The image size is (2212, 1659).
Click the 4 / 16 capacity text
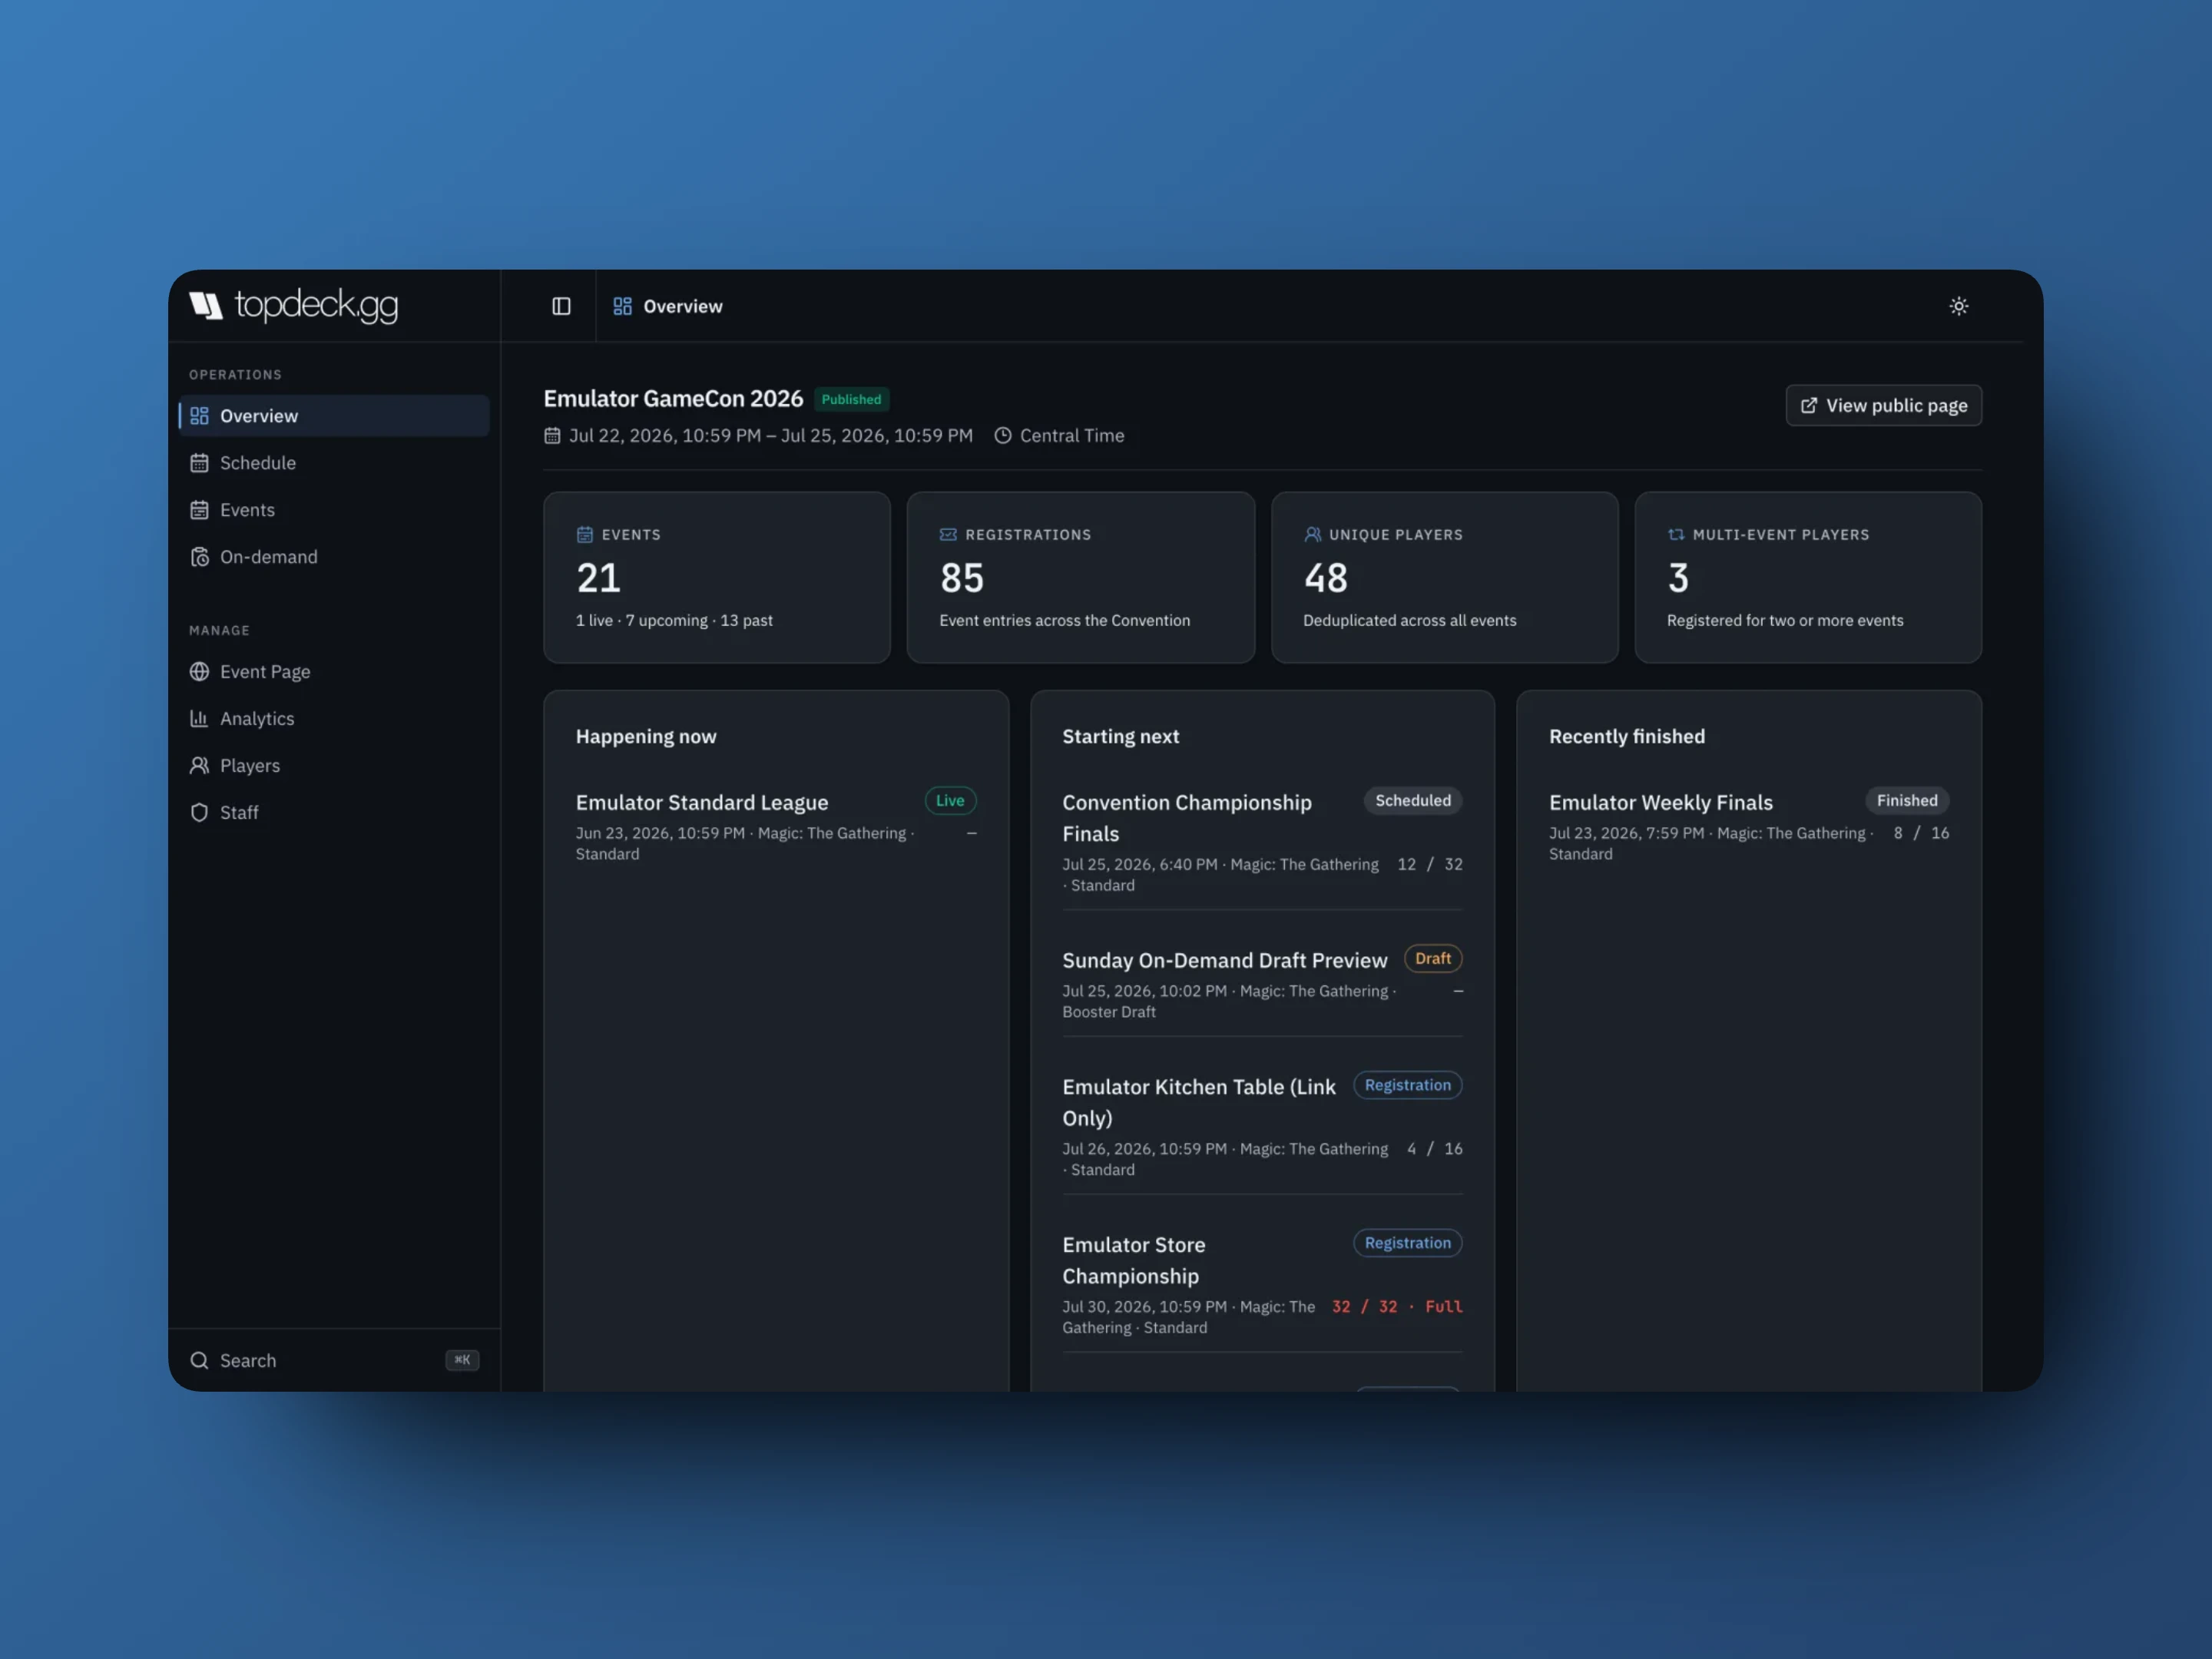[1435, 1149]
